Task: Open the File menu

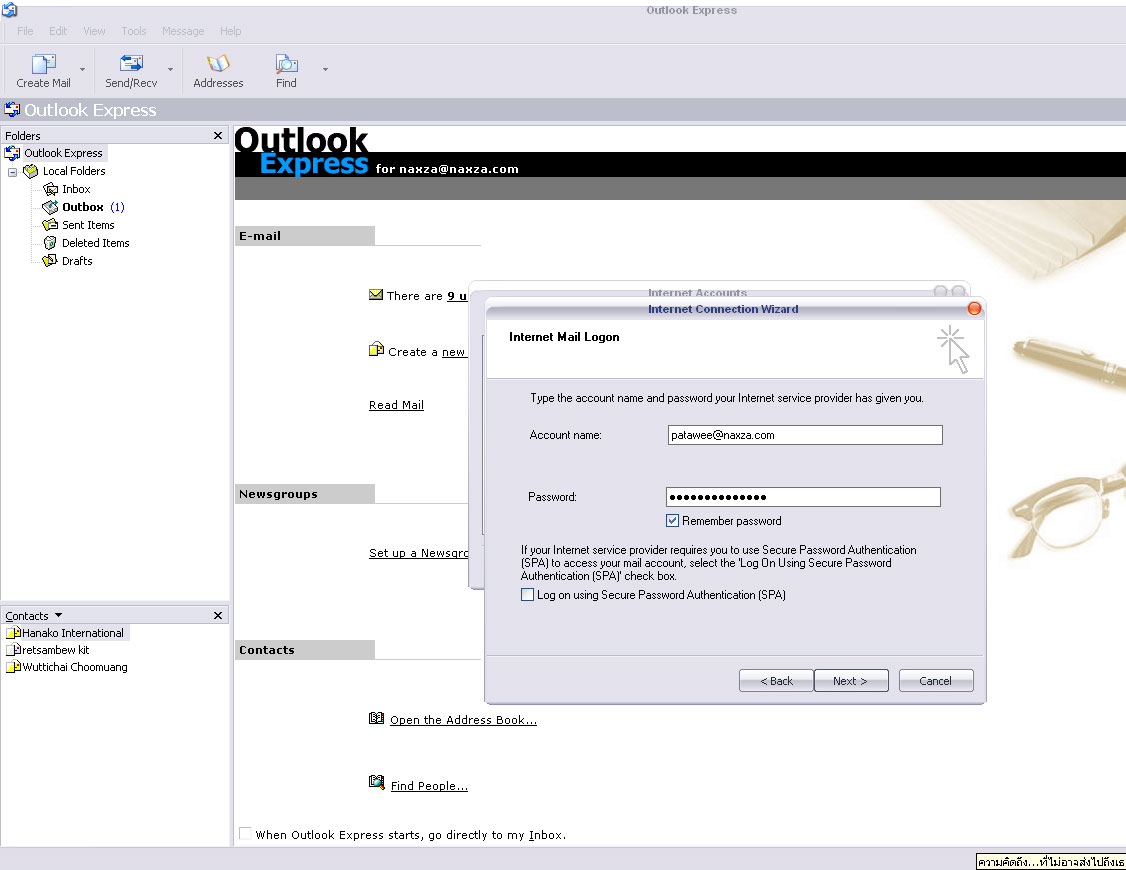Action: coord(25,31)
